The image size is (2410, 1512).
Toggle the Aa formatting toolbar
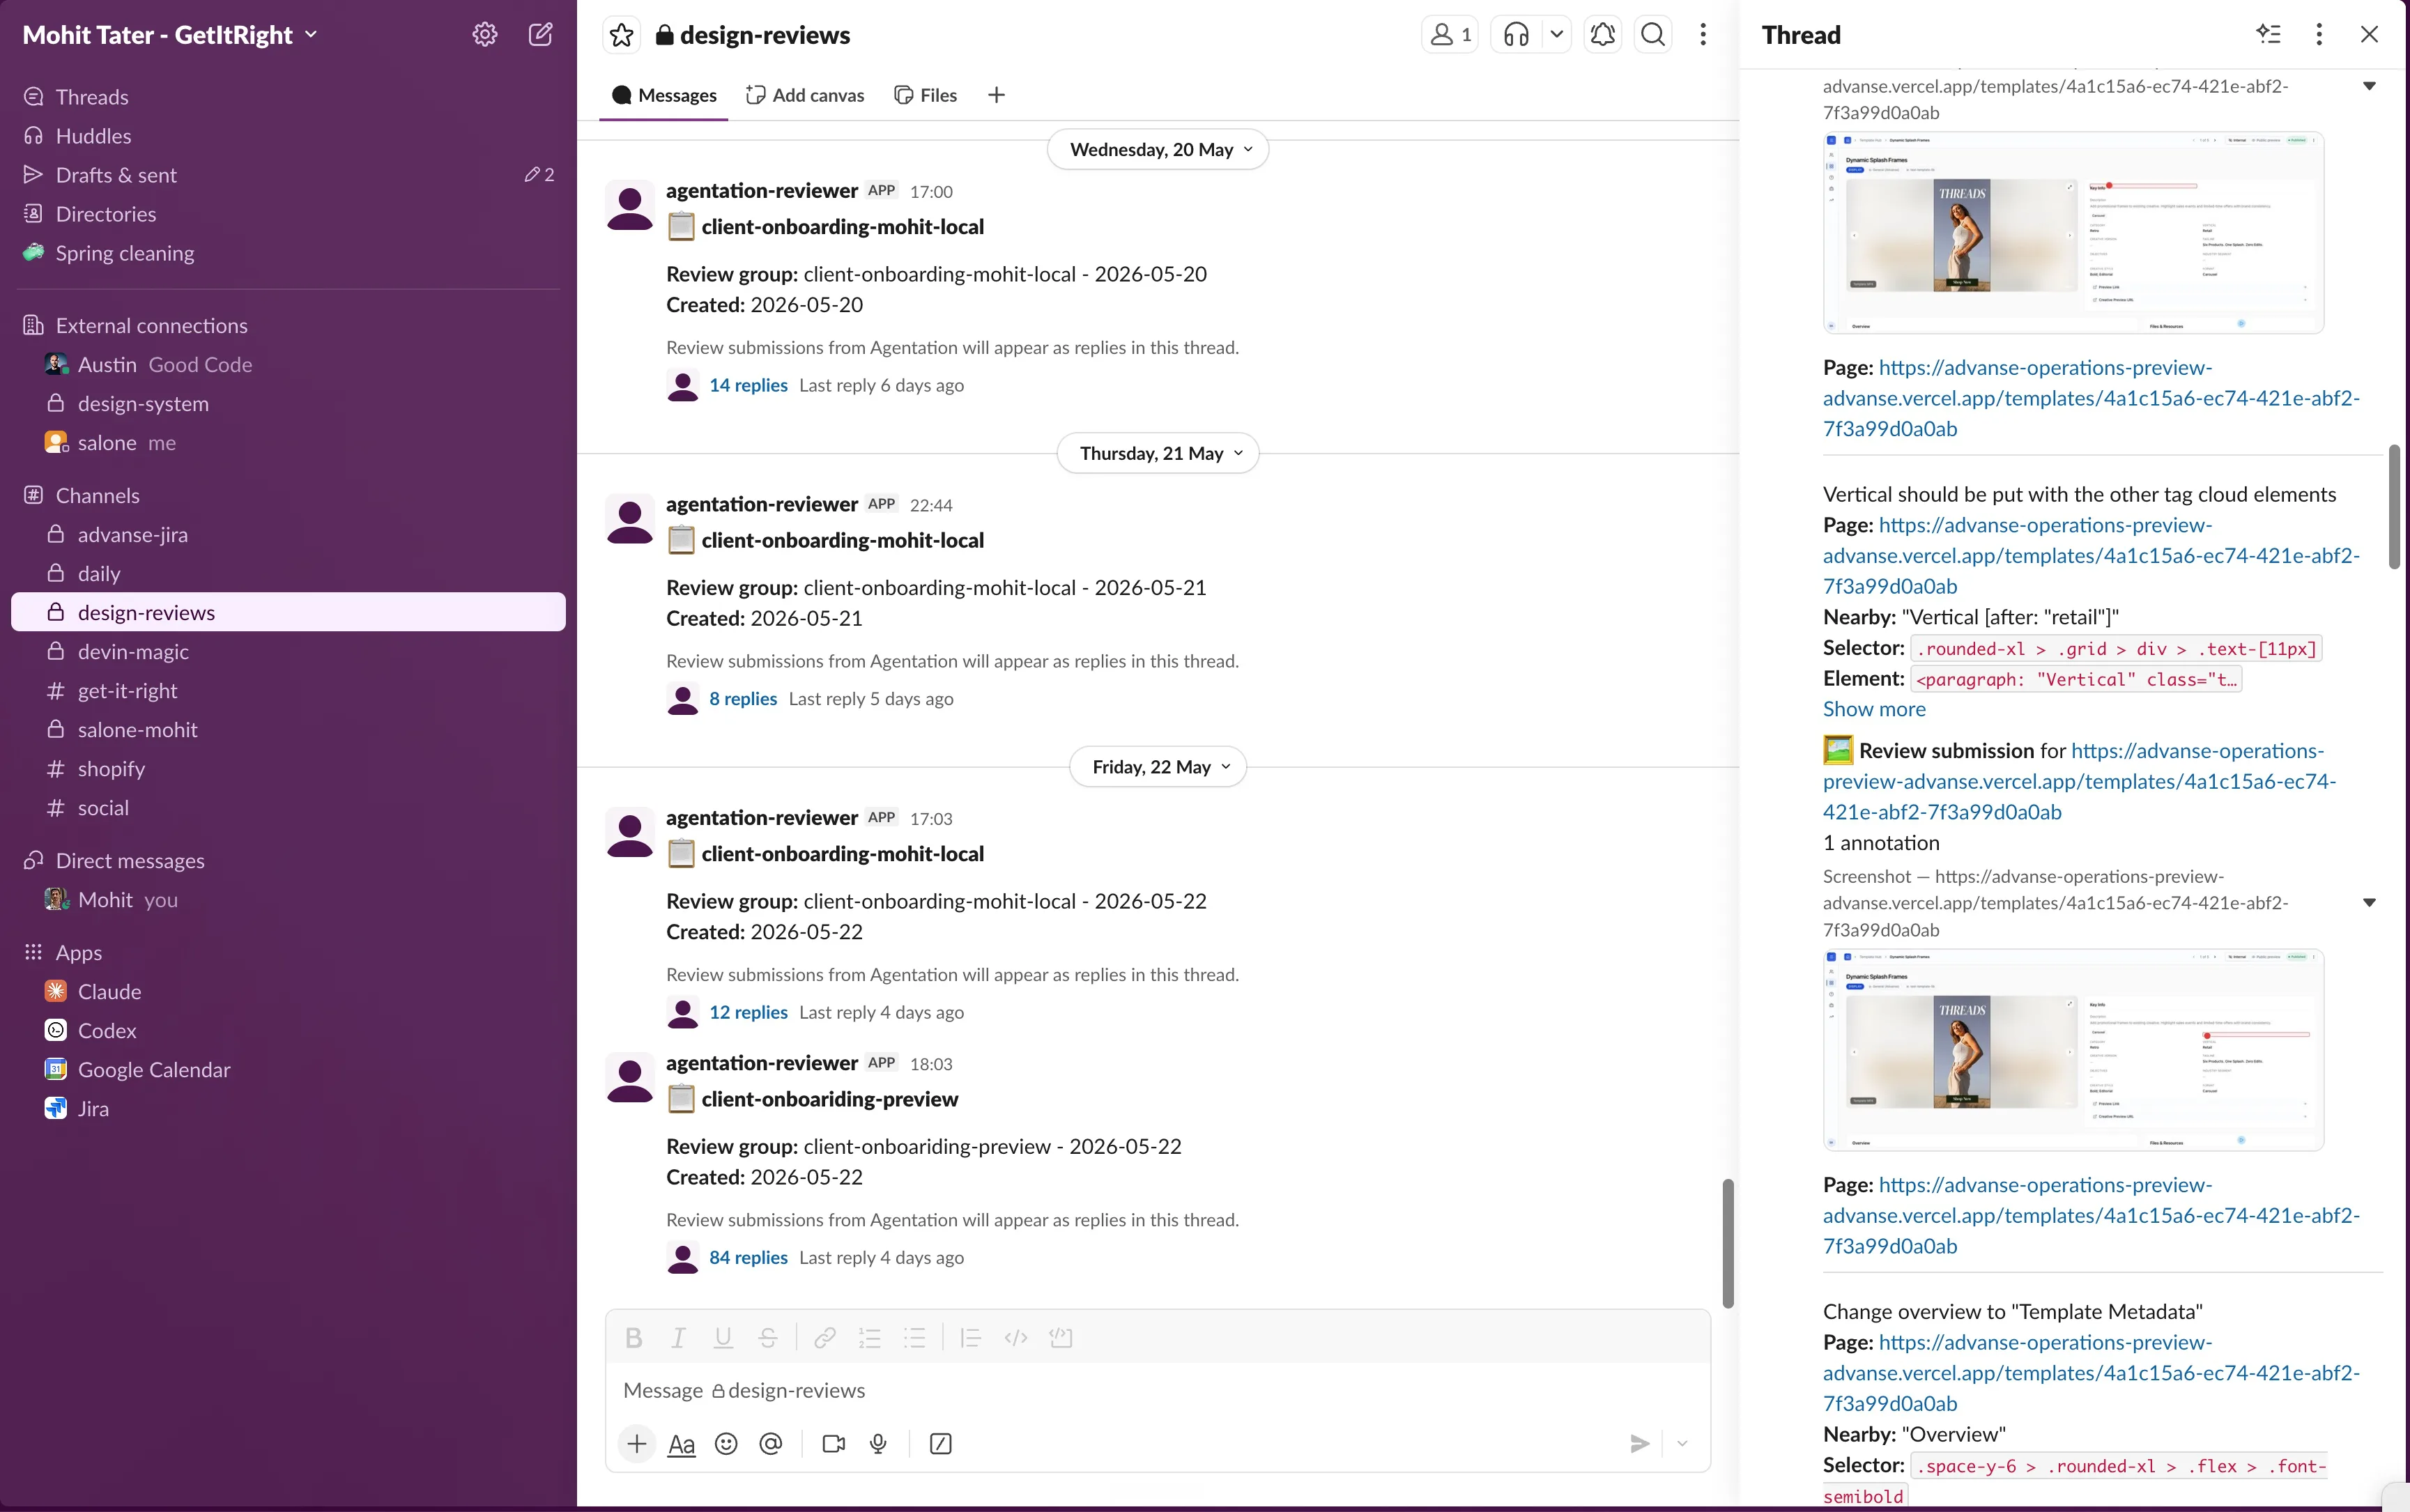(681, 1444)
